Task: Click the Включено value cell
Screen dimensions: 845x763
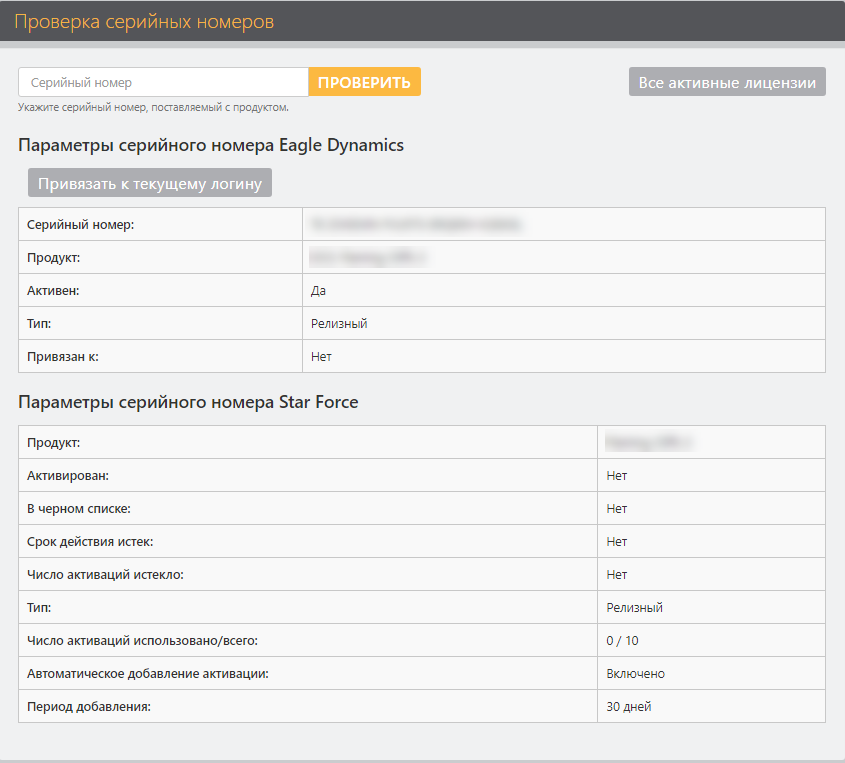Action: pyautogui.click(x=635, y=674)
